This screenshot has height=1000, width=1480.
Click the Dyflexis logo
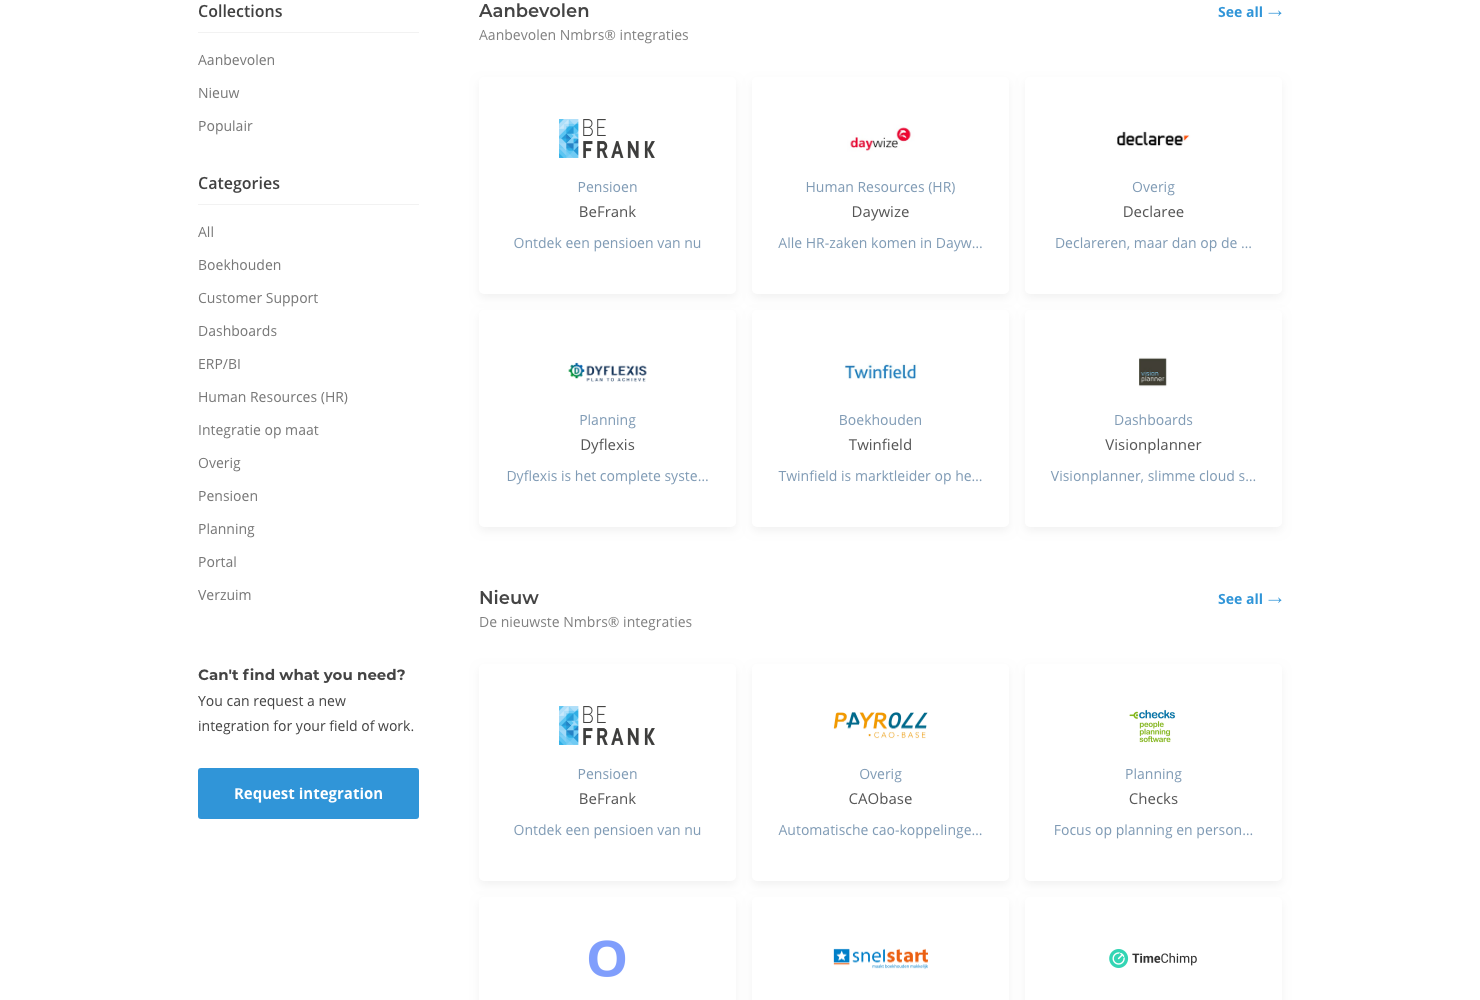[607, 372]
